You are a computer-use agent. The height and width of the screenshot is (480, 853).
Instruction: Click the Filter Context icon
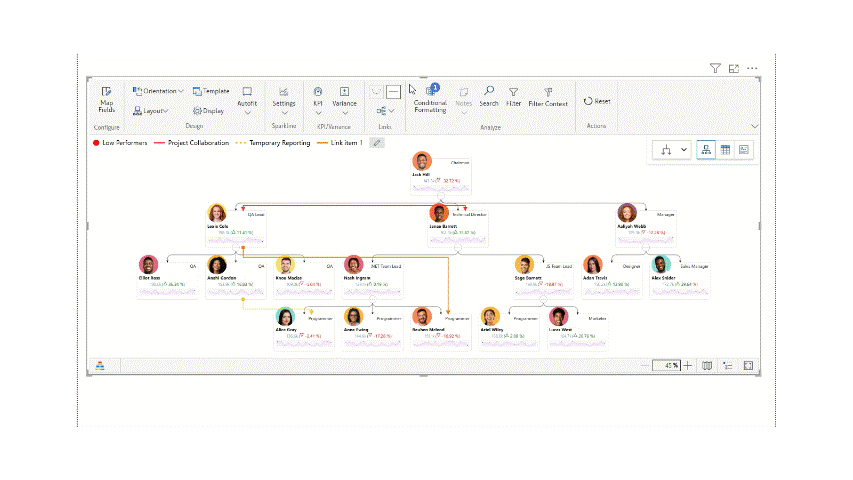[548, 96]
